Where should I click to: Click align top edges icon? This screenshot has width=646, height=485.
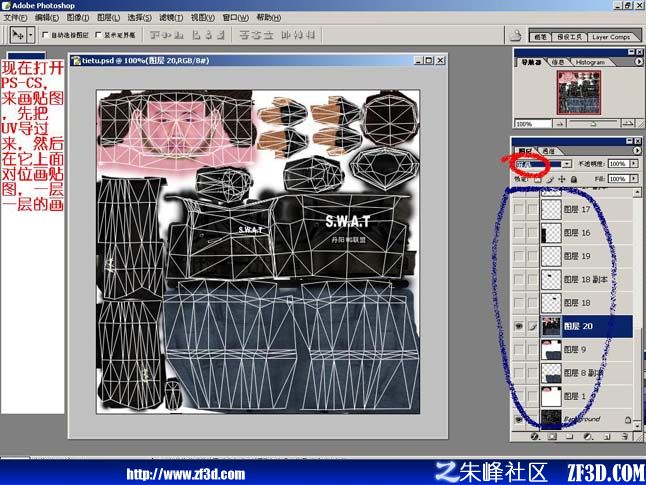[x=154, y=35]
